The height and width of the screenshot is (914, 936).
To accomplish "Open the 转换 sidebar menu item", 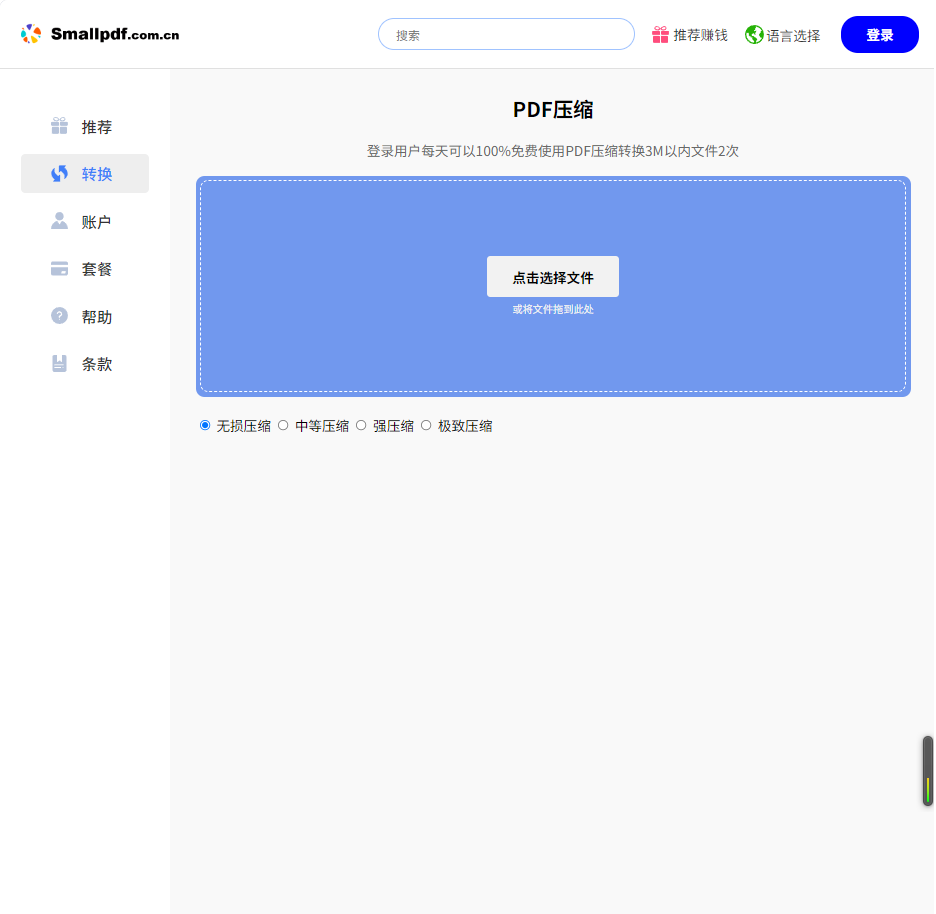I will (85, 174).
